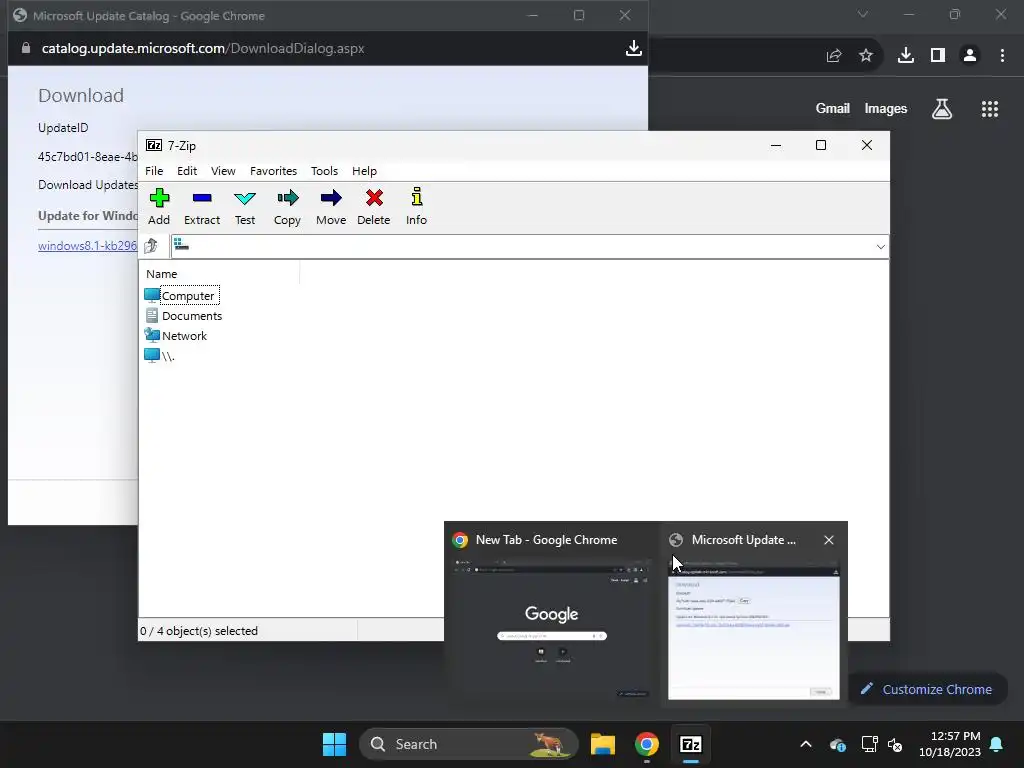Click the 0 / 4 object(s) selected text
Viewport: 1024px width, 768px height.
point(199,631)
